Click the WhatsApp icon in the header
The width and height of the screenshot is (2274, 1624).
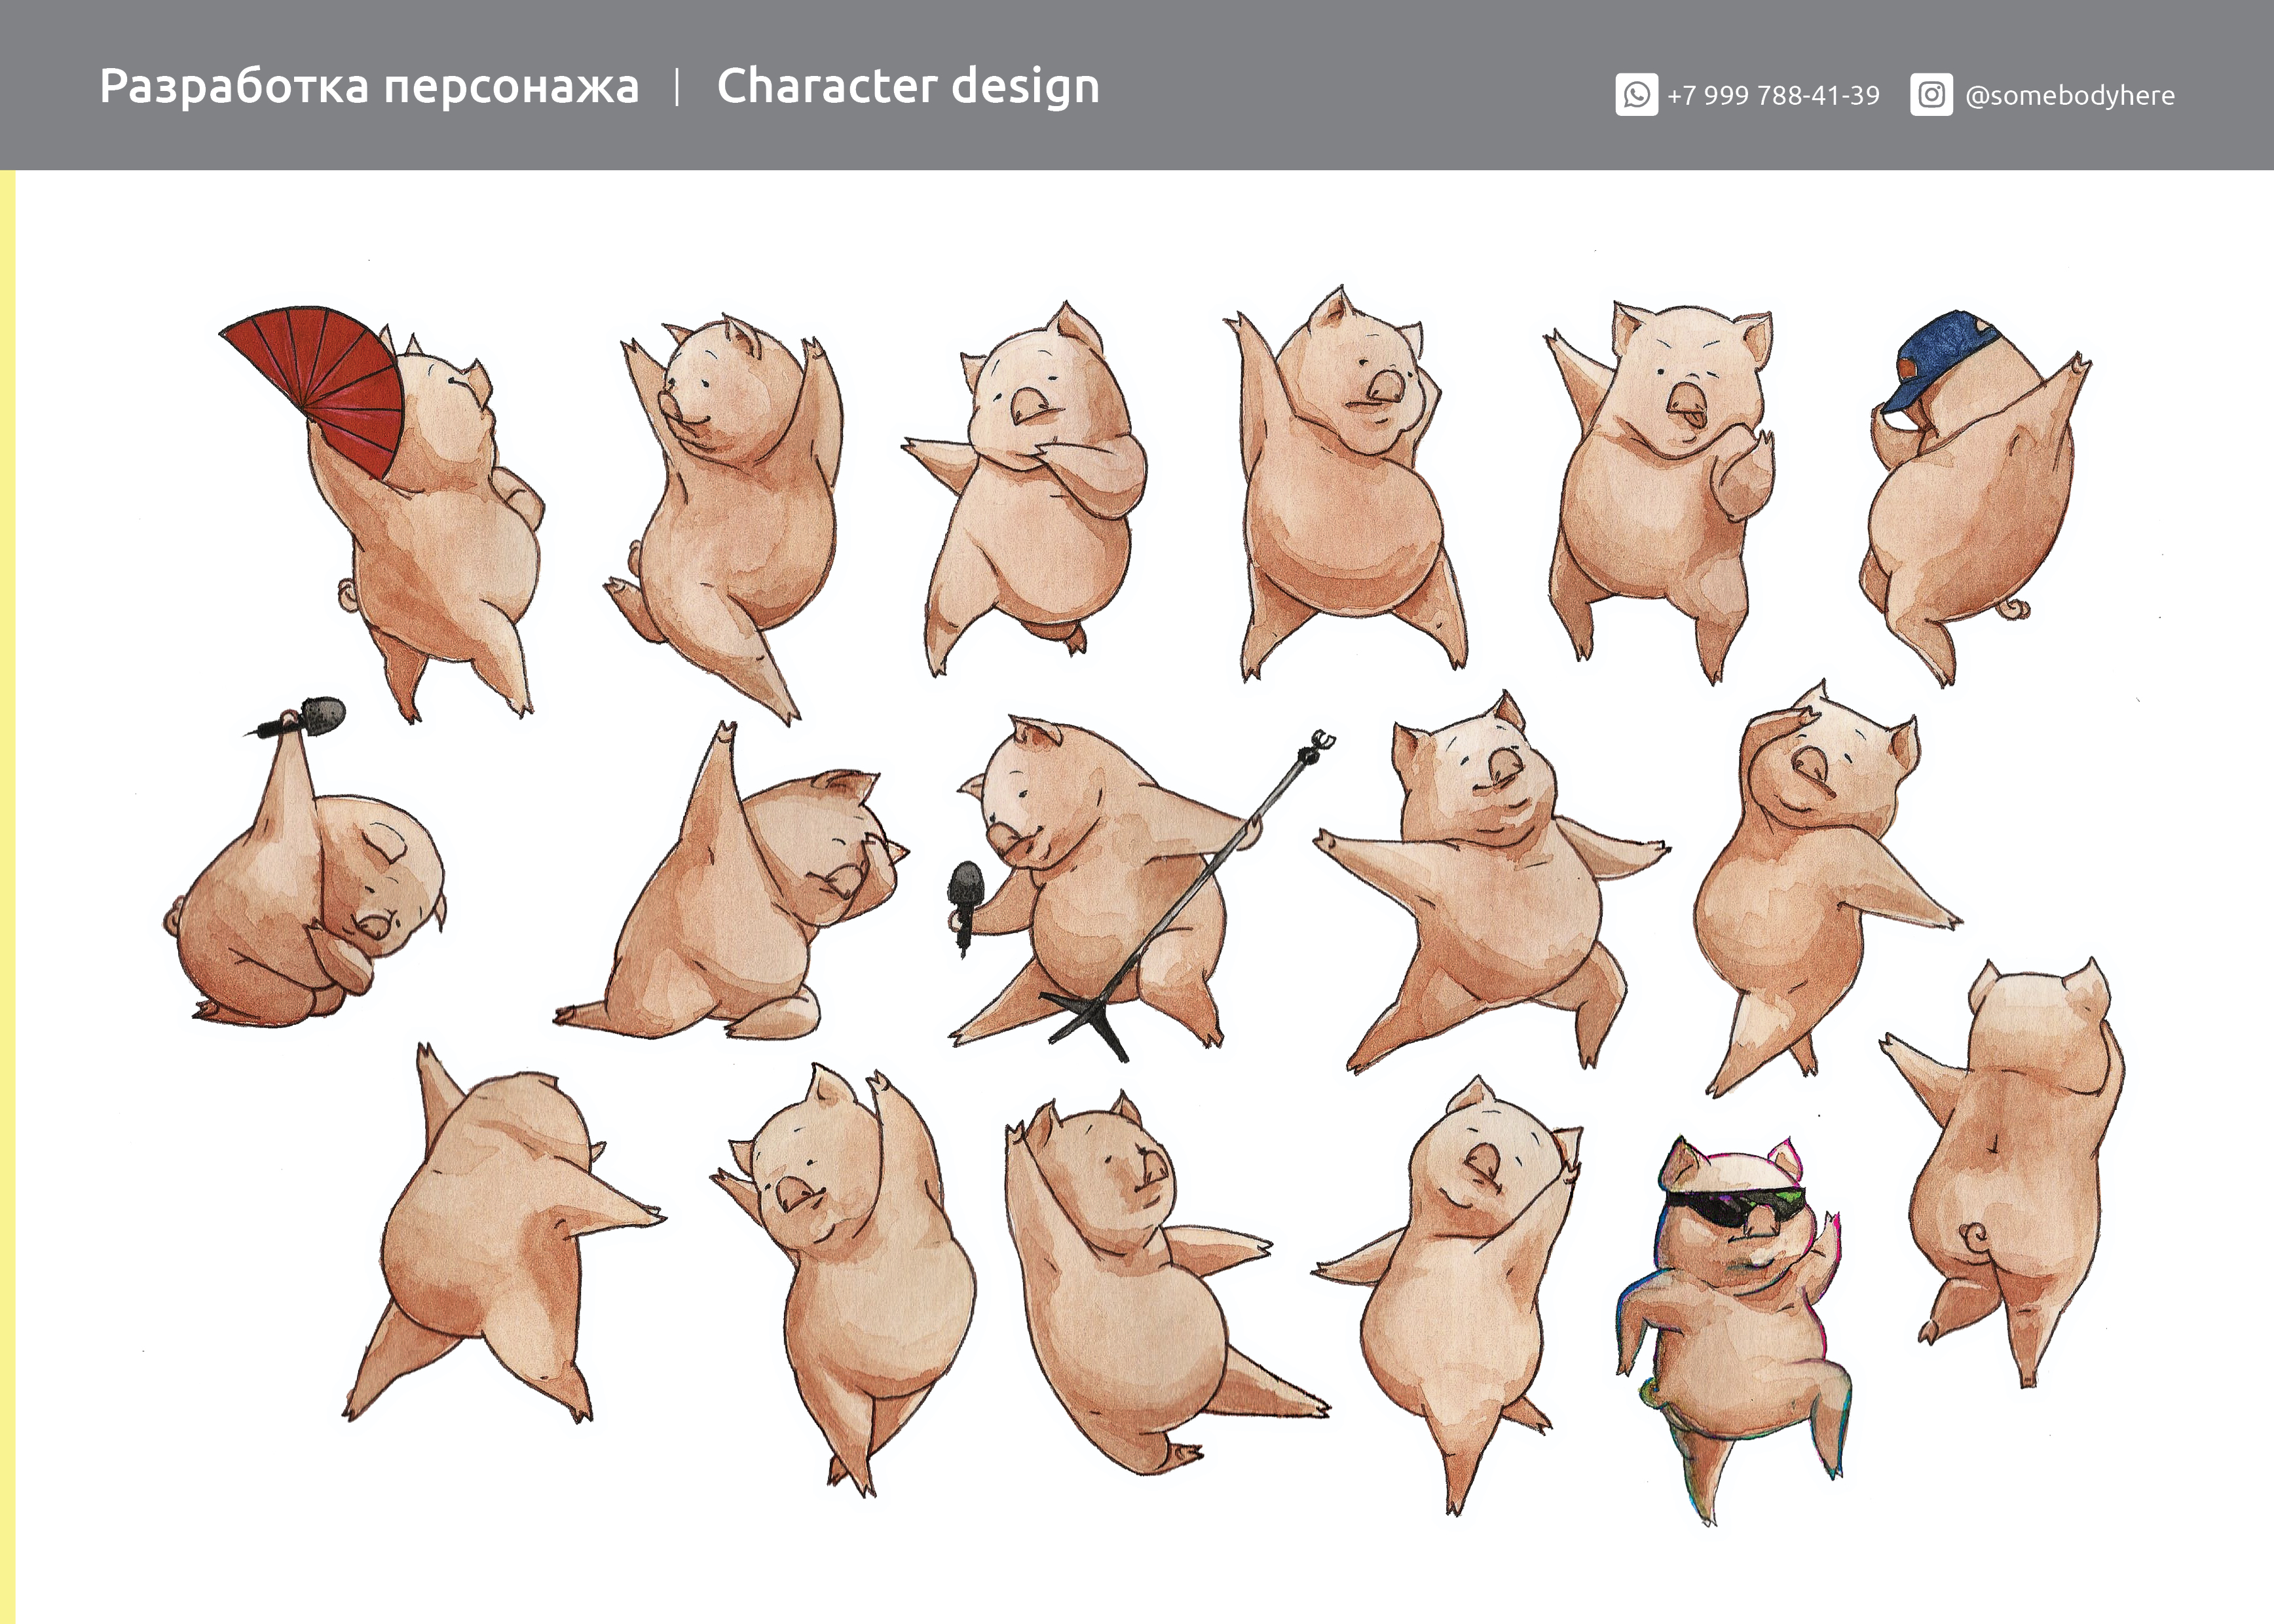tap(1636, 95)
